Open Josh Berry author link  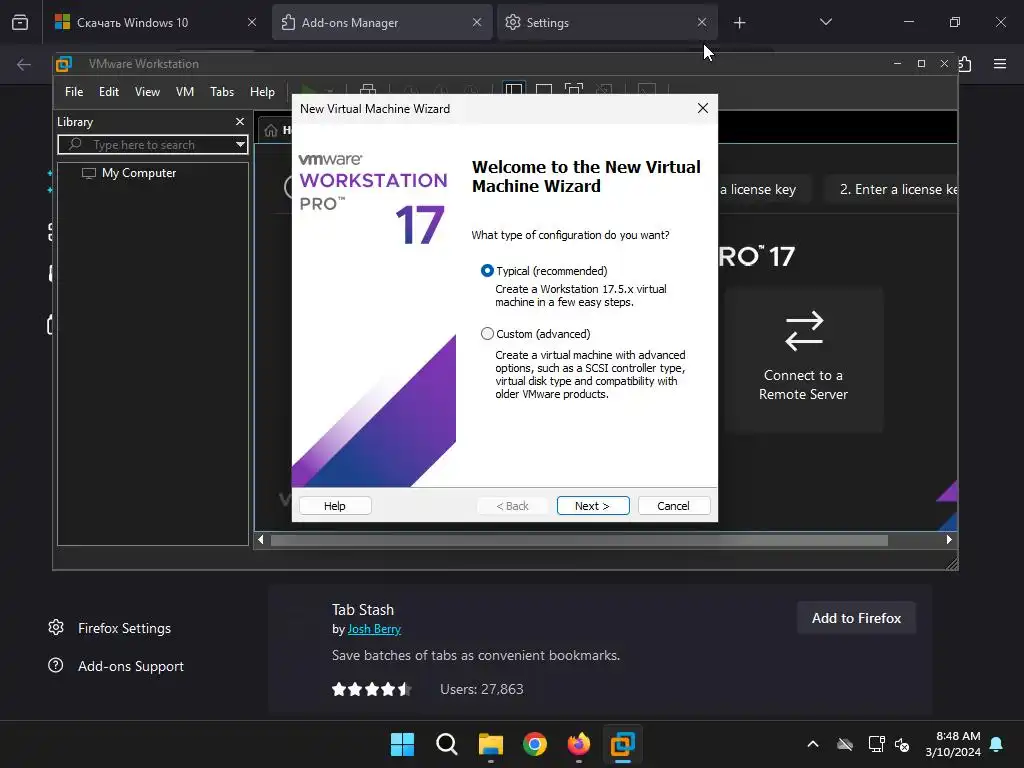point(374,629)
